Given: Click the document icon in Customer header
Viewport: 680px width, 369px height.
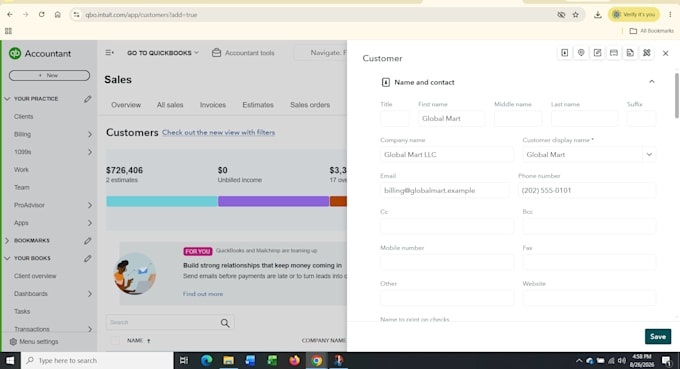Looking at the screenshot, I should 630,53.
